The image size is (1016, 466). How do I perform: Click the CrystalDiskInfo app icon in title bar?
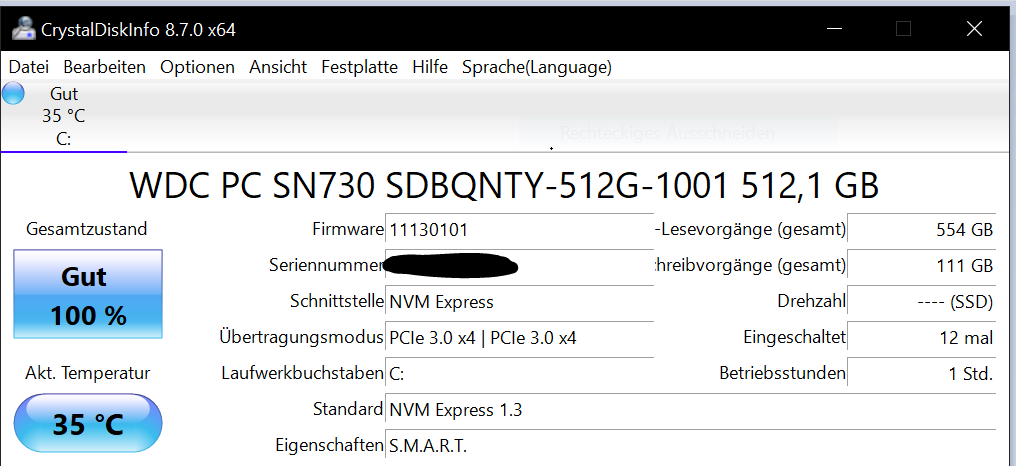click(x=21, y=29)
